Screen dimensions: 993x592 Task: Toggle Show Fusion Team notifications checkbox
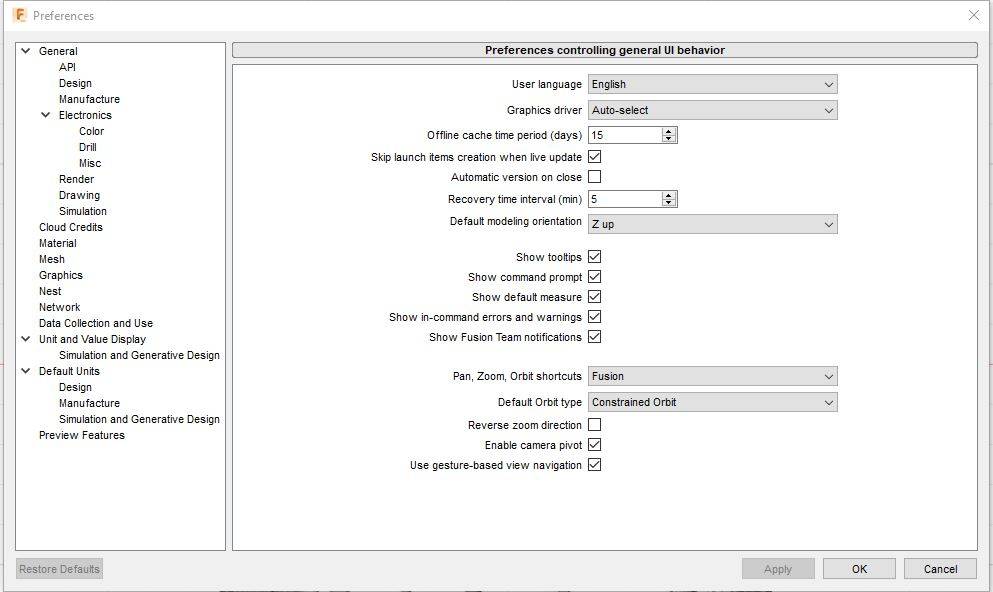pos(595,337)
